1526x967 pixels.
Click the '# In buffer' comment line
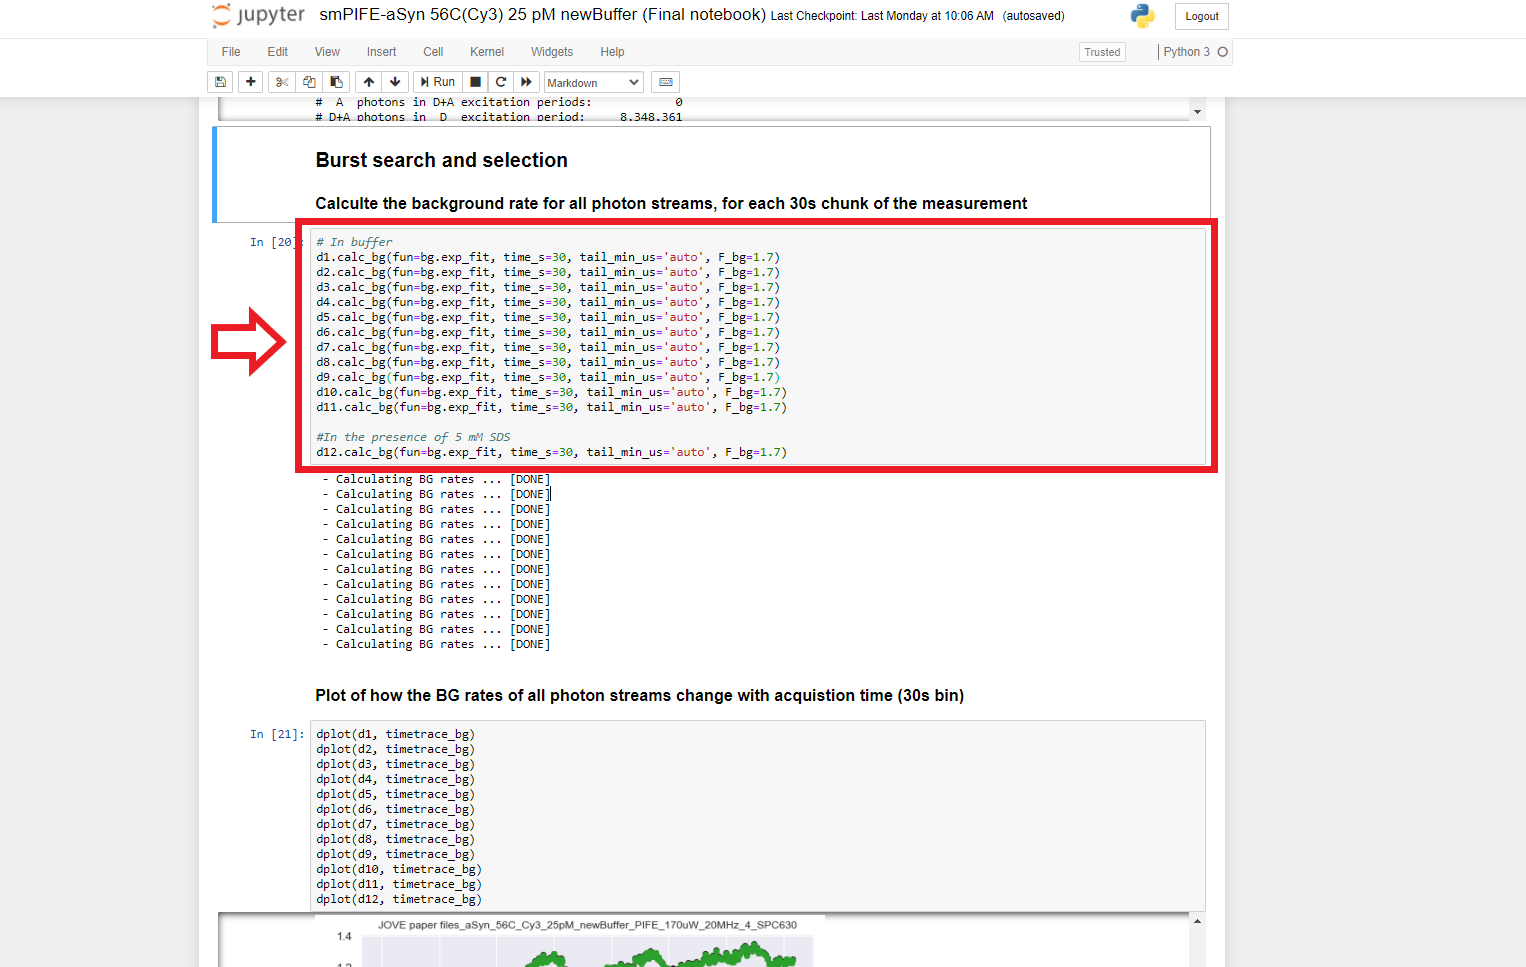(354, 242)
